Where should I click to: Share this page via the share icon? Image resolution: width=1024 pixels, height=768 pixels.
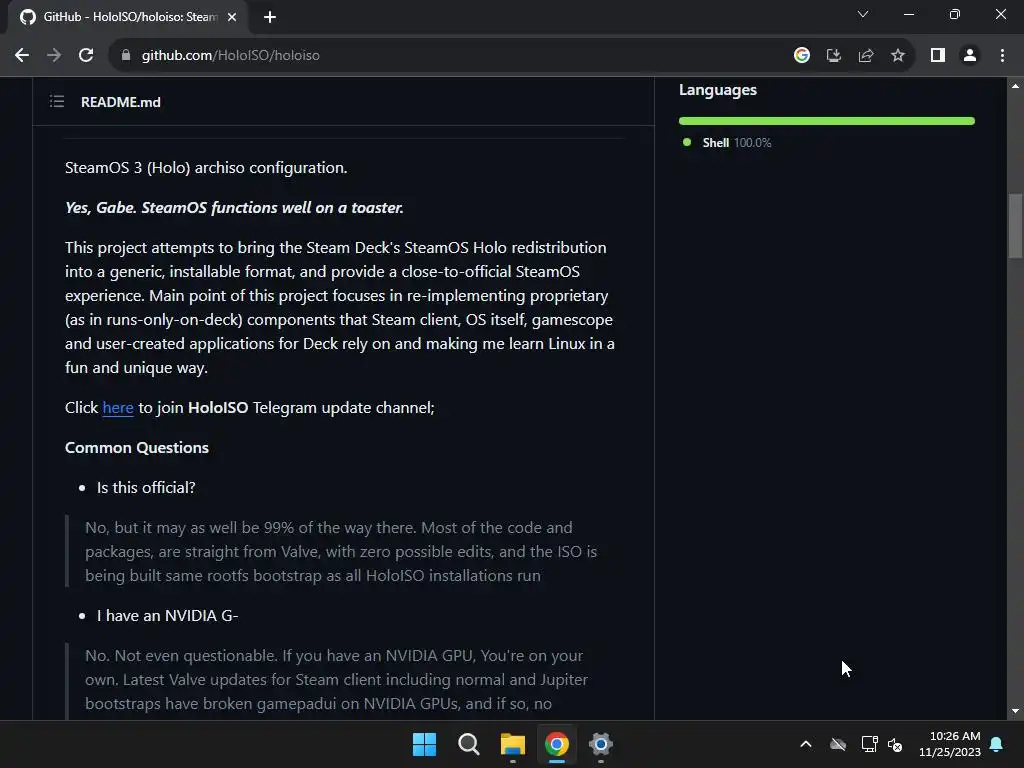pos(866,56)
